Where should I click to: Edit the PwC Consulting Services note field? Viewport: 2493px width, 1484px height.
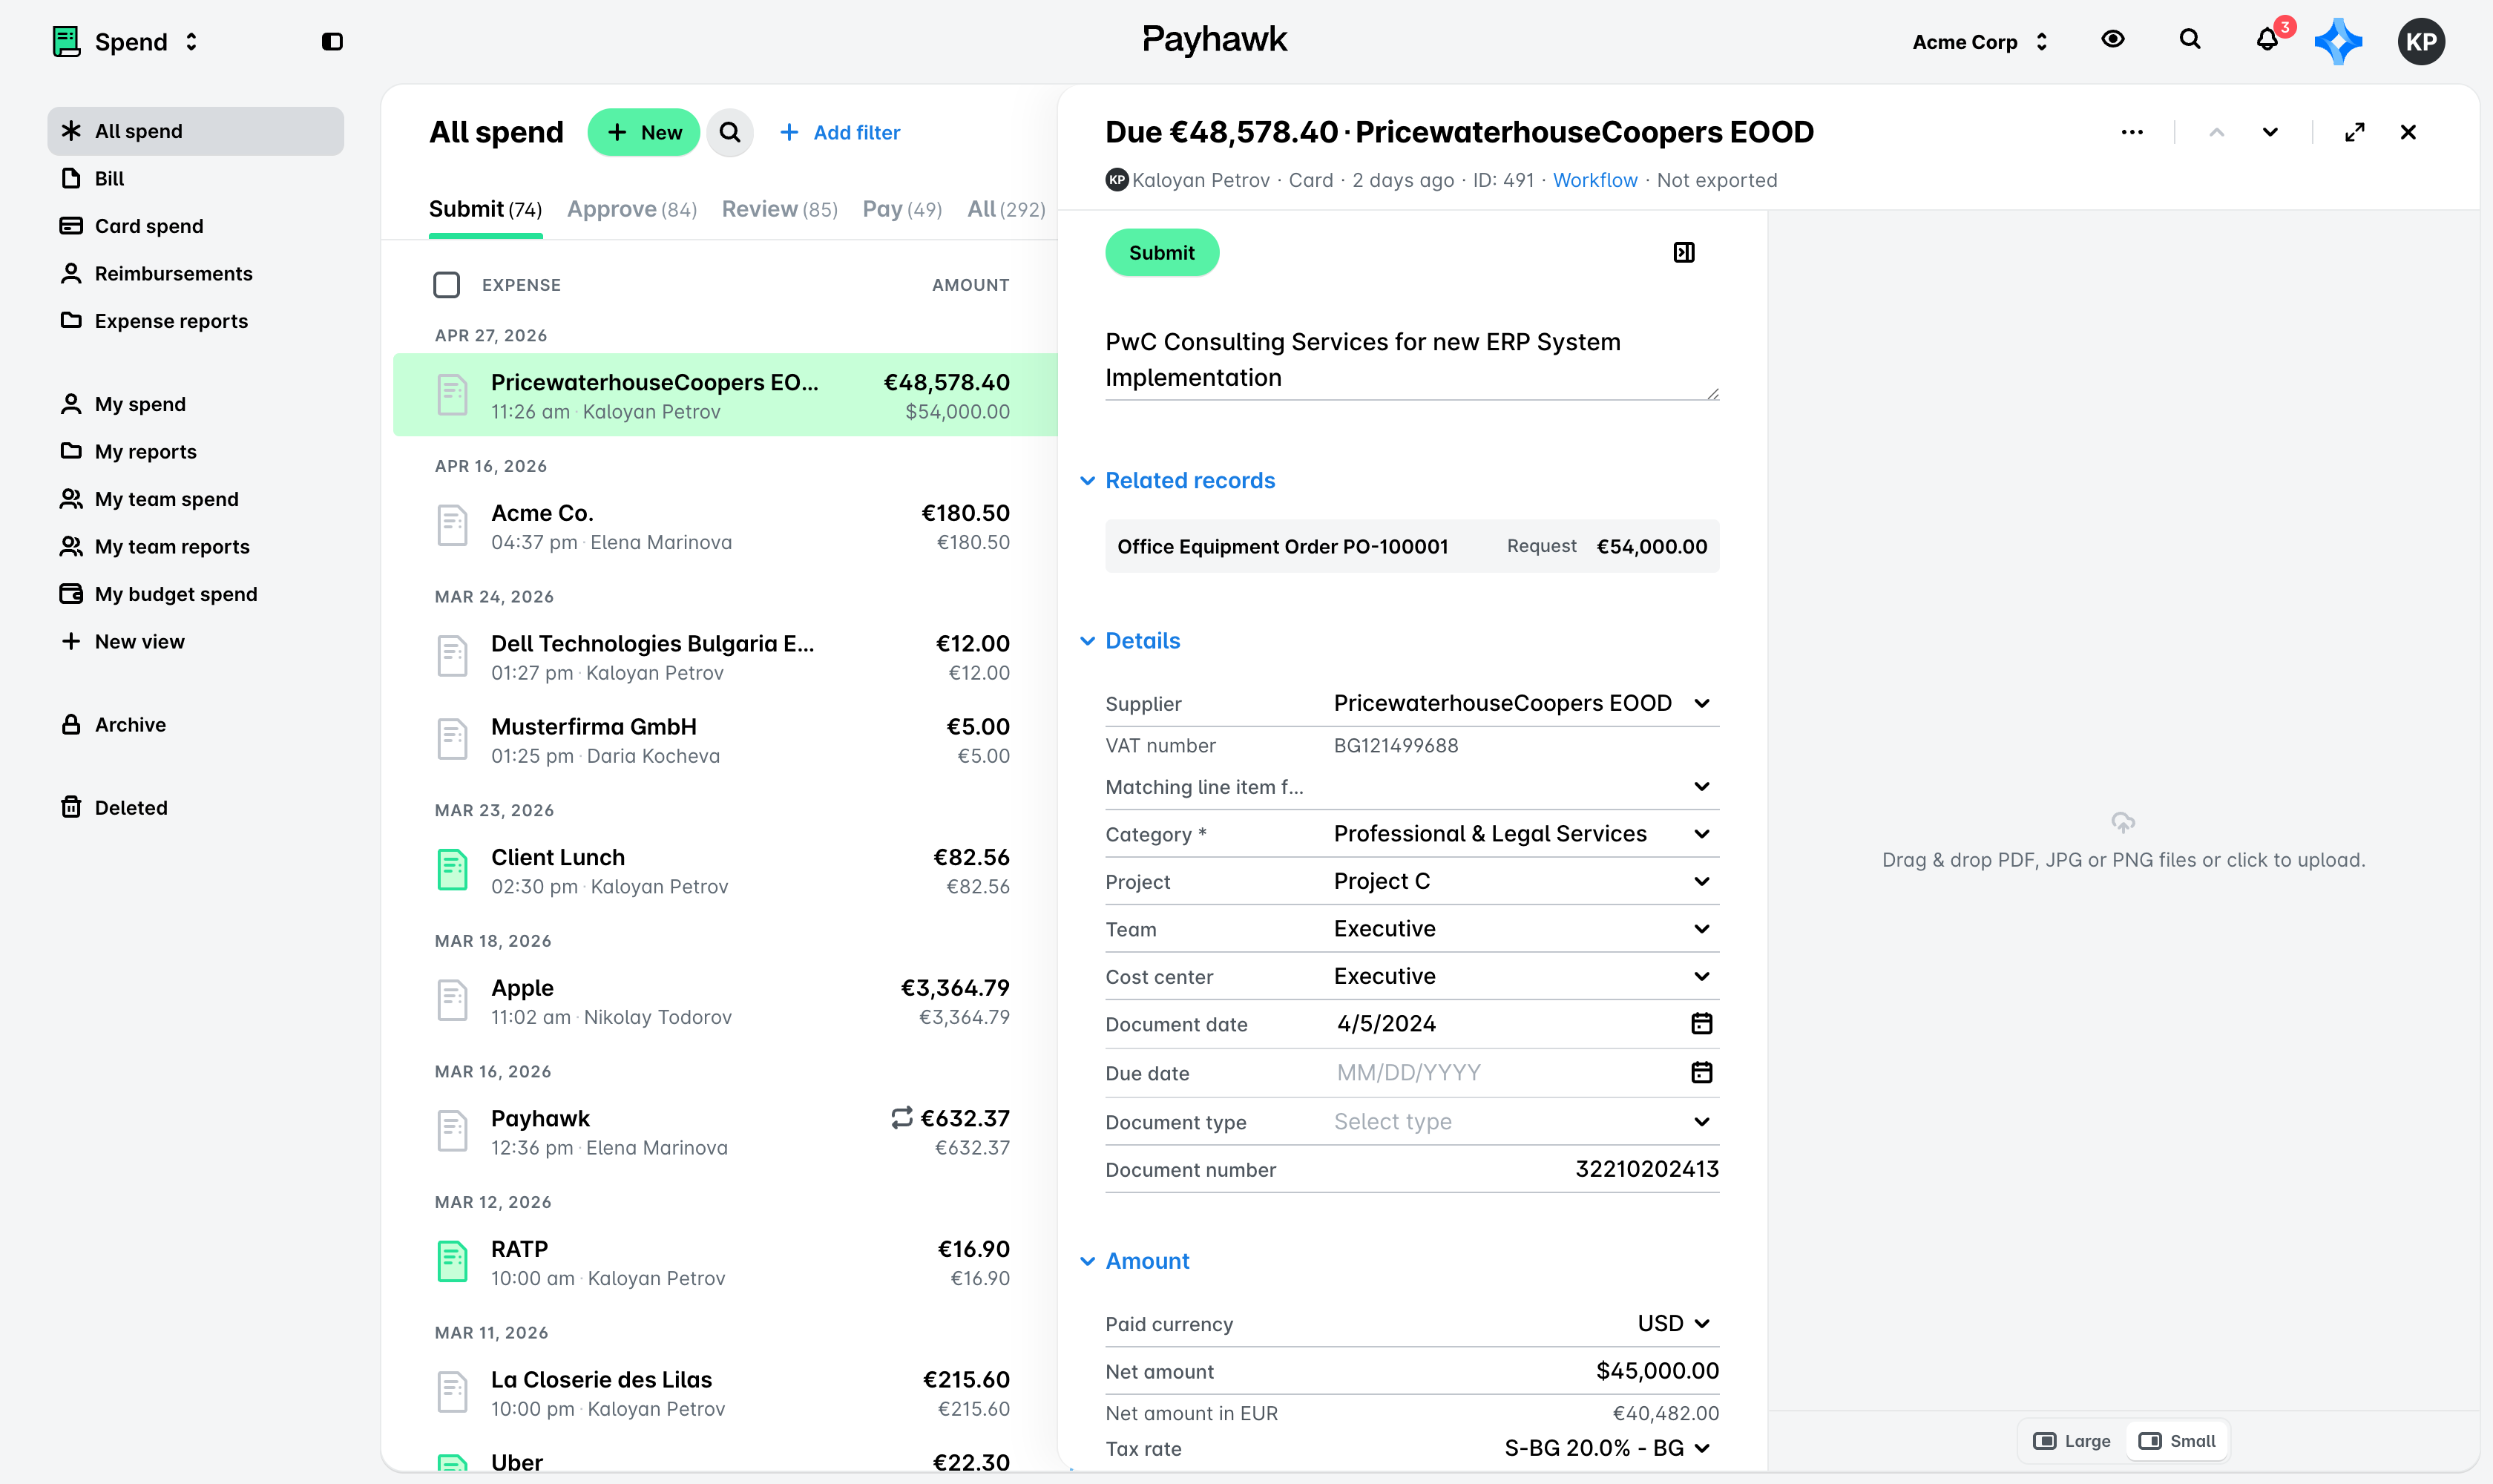point(1411,360)
